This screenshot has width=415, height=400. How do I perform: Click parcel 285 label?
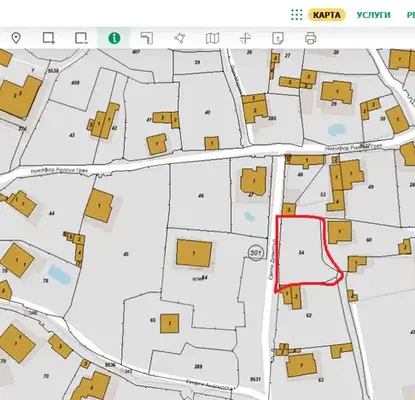(x=272, y=118)
